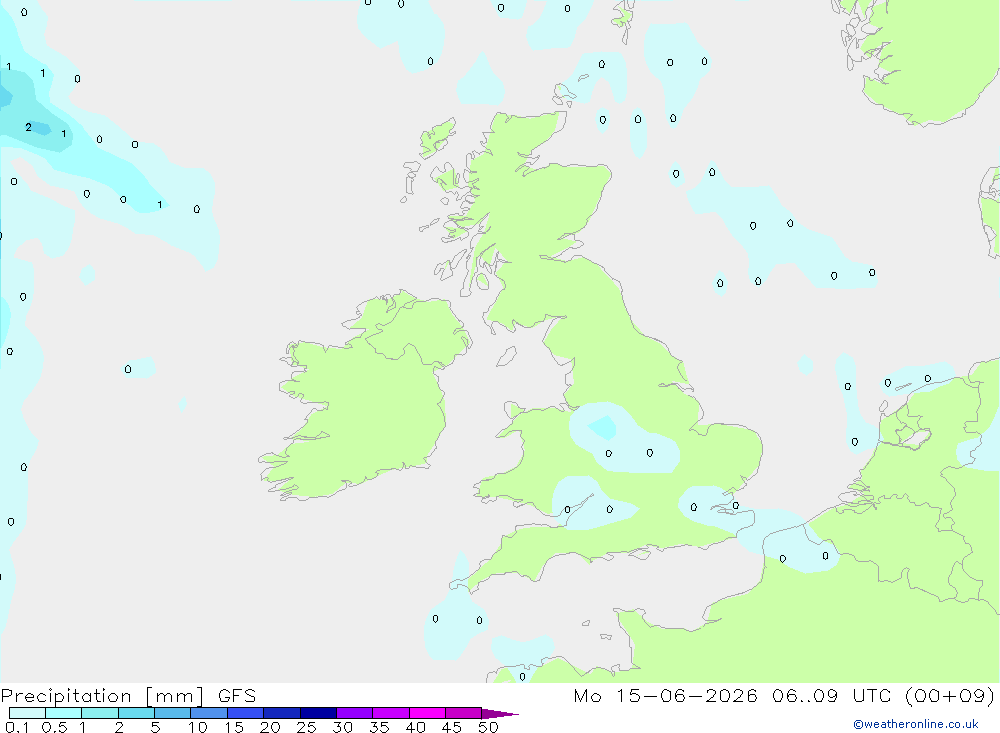Pick the 40 to 45 mm magenta swatch

pos(427,713)
